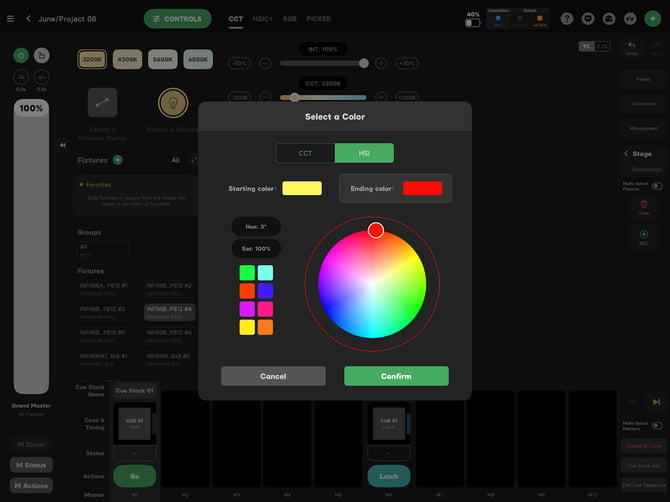Image resolution: width=670 pixels, height=502 pixels.
Task: Switch color mode to HSI in dialog
Action: [x=364, y=153]
